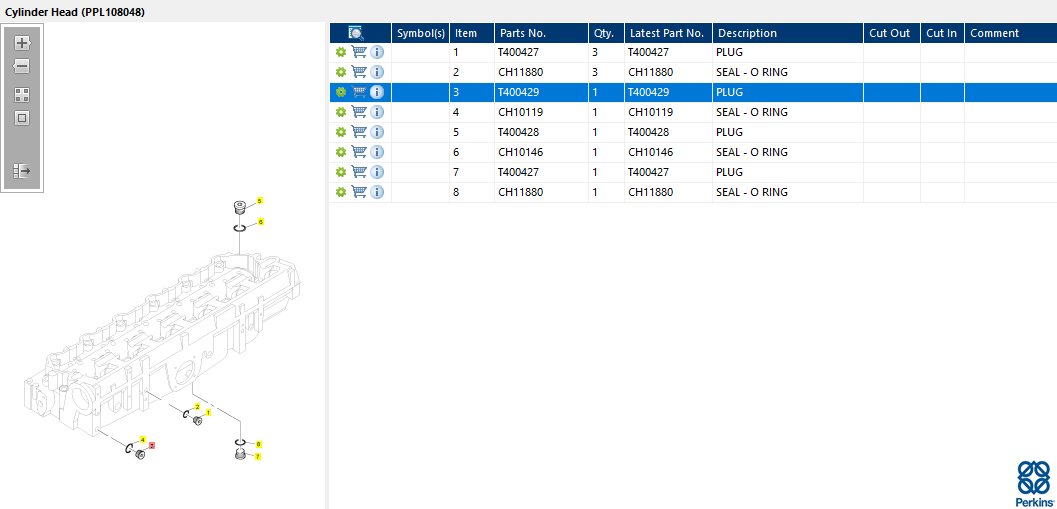Click Latest Part No. column header
The width and height of the screenshot is (1057, 509).
coord(669,33)
